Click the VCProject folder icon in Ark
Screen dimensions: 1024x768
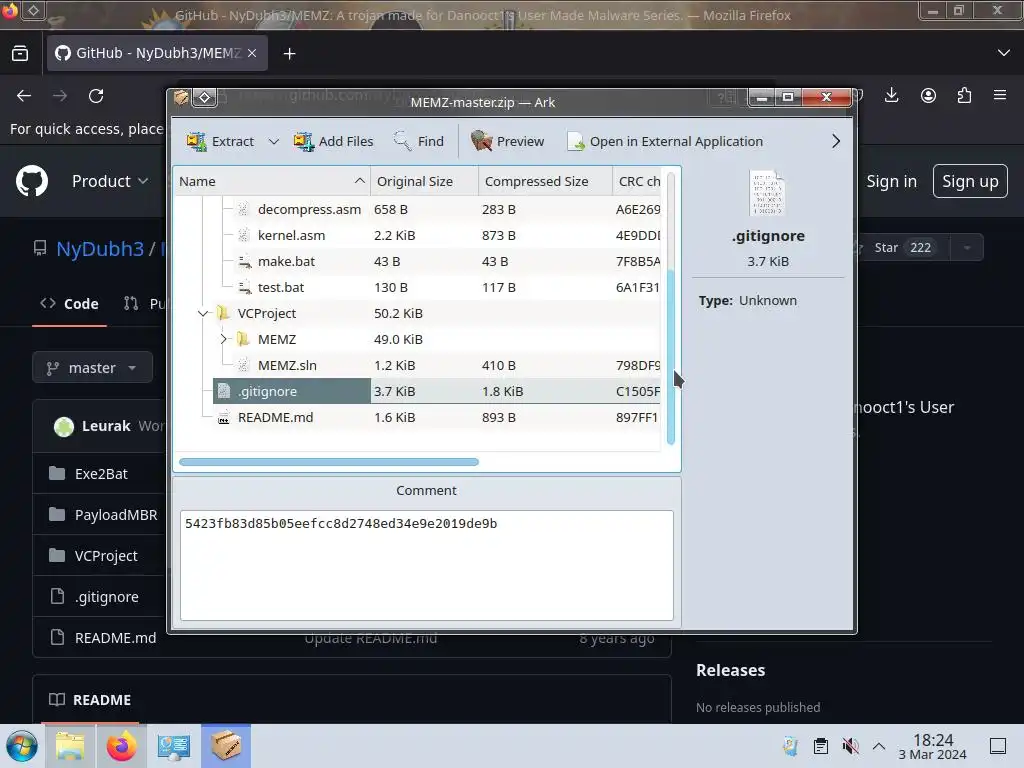click(223, 313)
